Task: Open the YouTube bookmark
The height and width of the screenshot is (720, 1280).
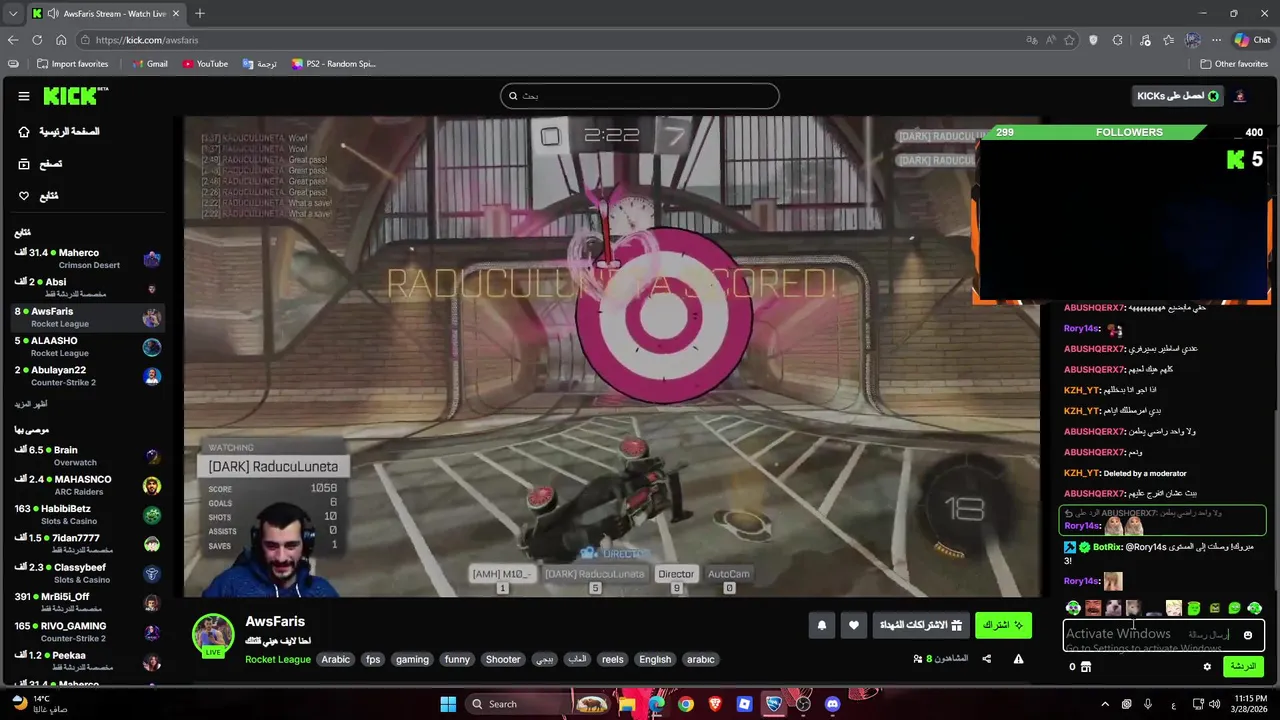Action: 205,64
